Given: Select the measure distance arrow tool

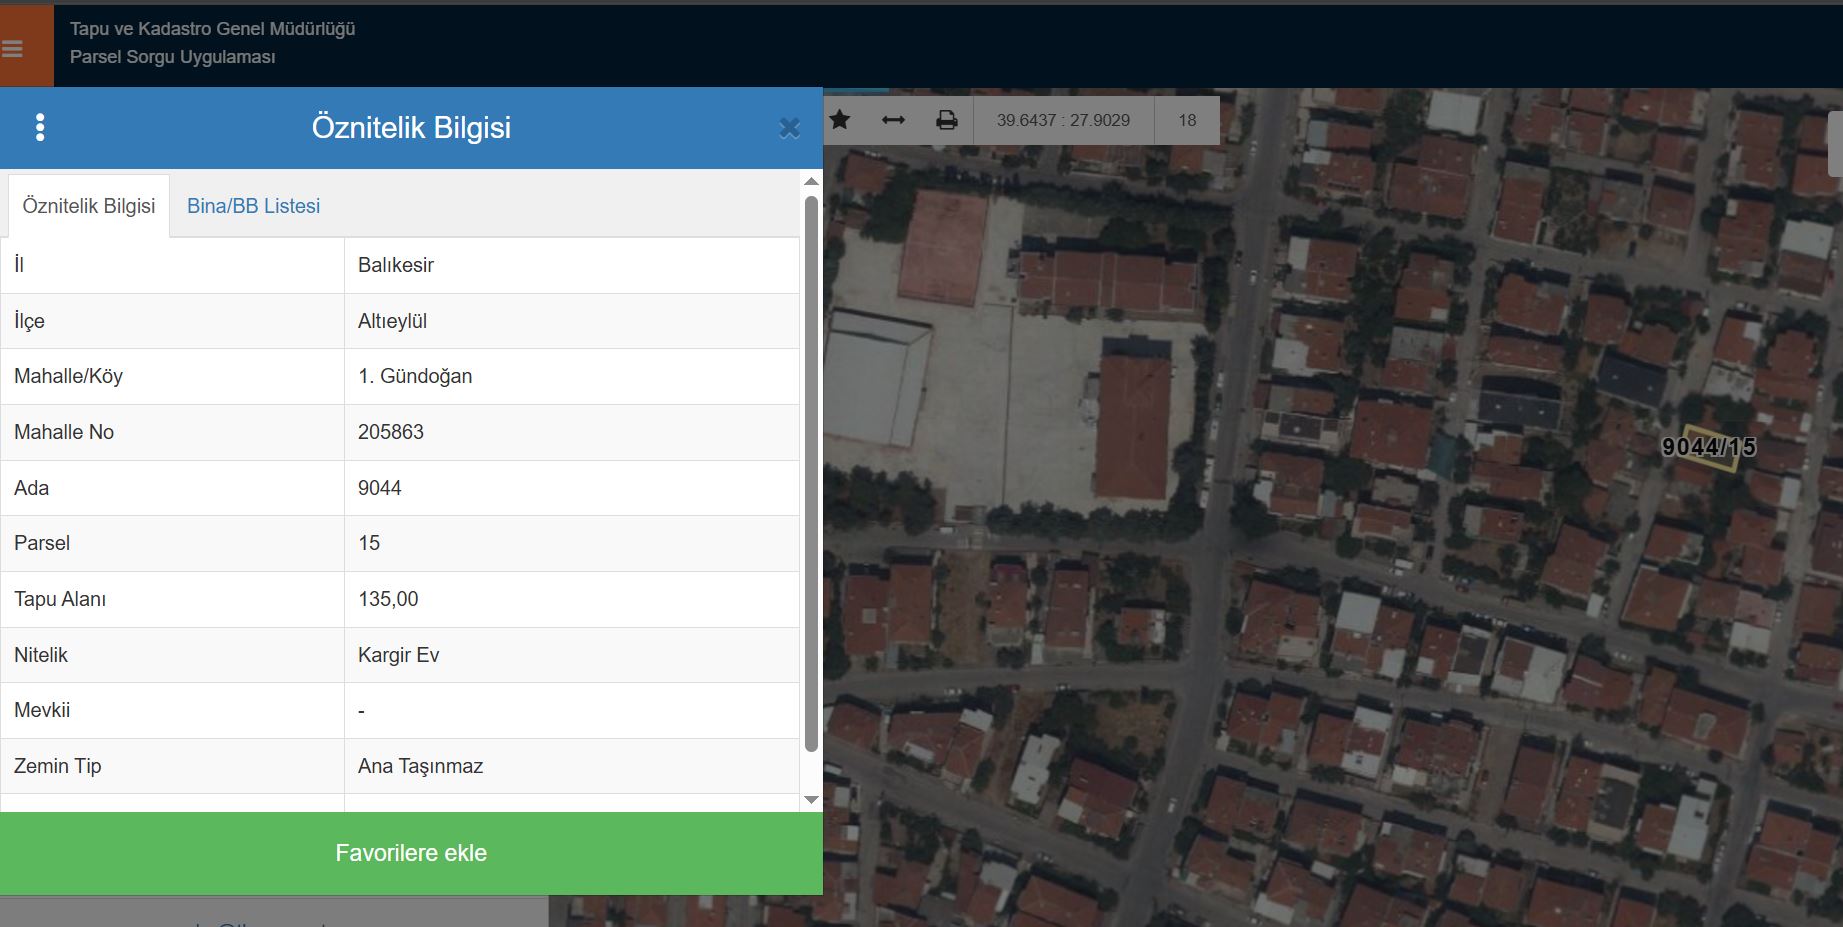Looking at the screenshot, I should [x=893, y=120].
